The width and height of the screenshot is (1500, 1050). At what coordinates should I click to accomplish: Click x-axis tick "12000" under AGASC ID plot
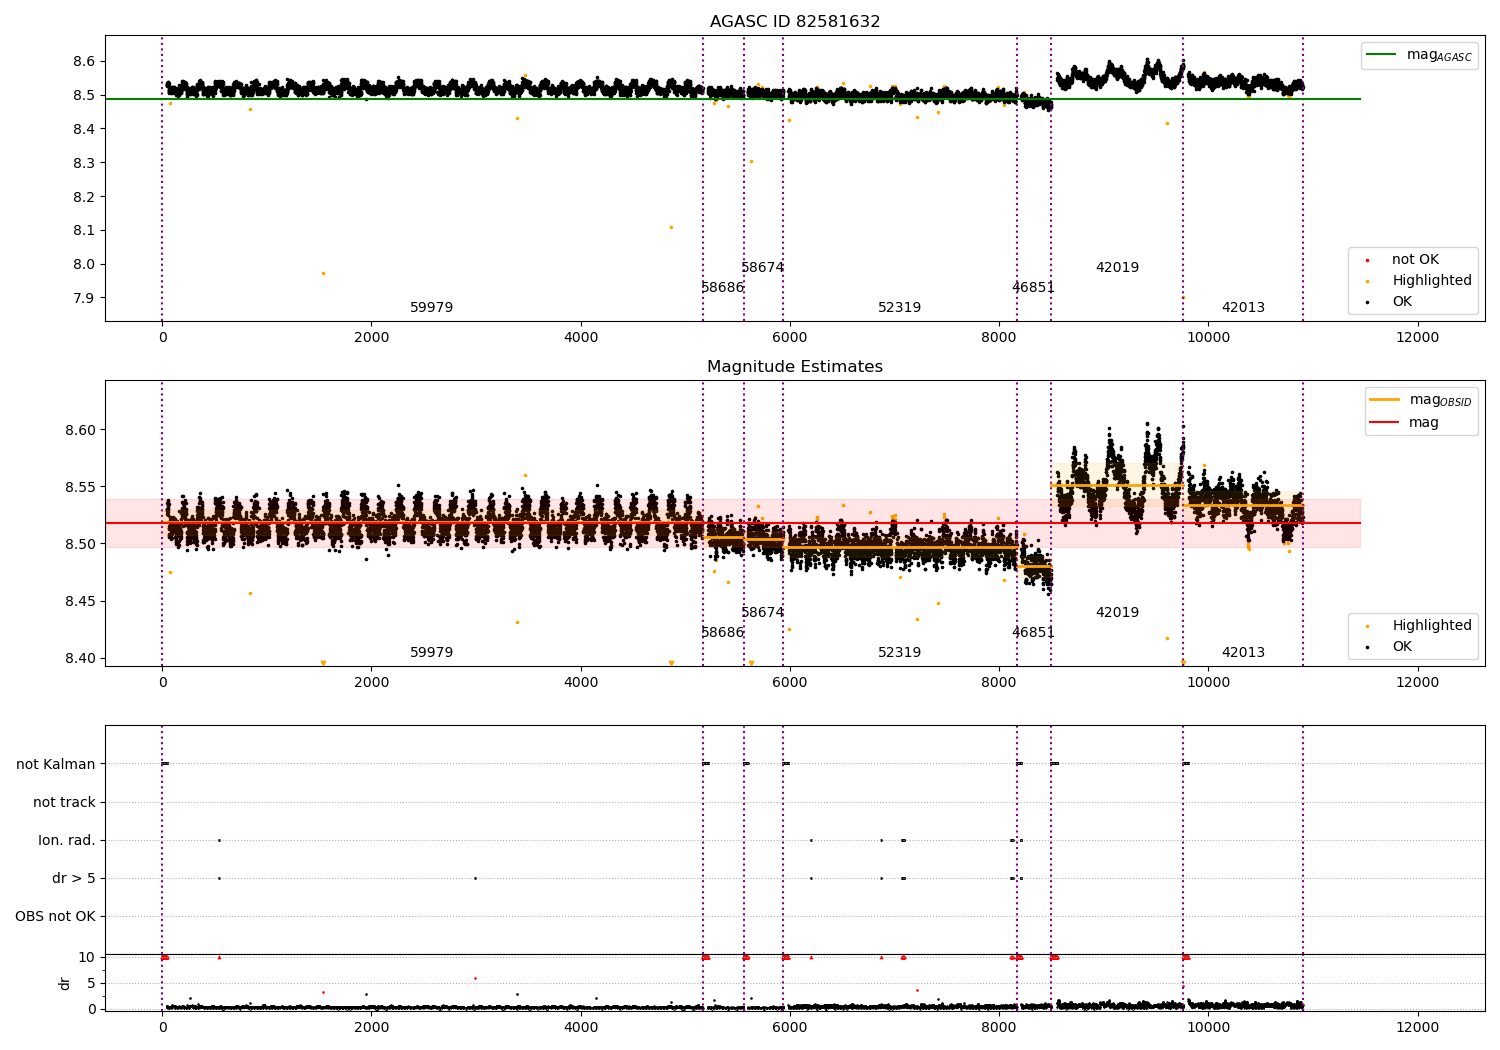pyautogui.click(x=1417, y=338)
